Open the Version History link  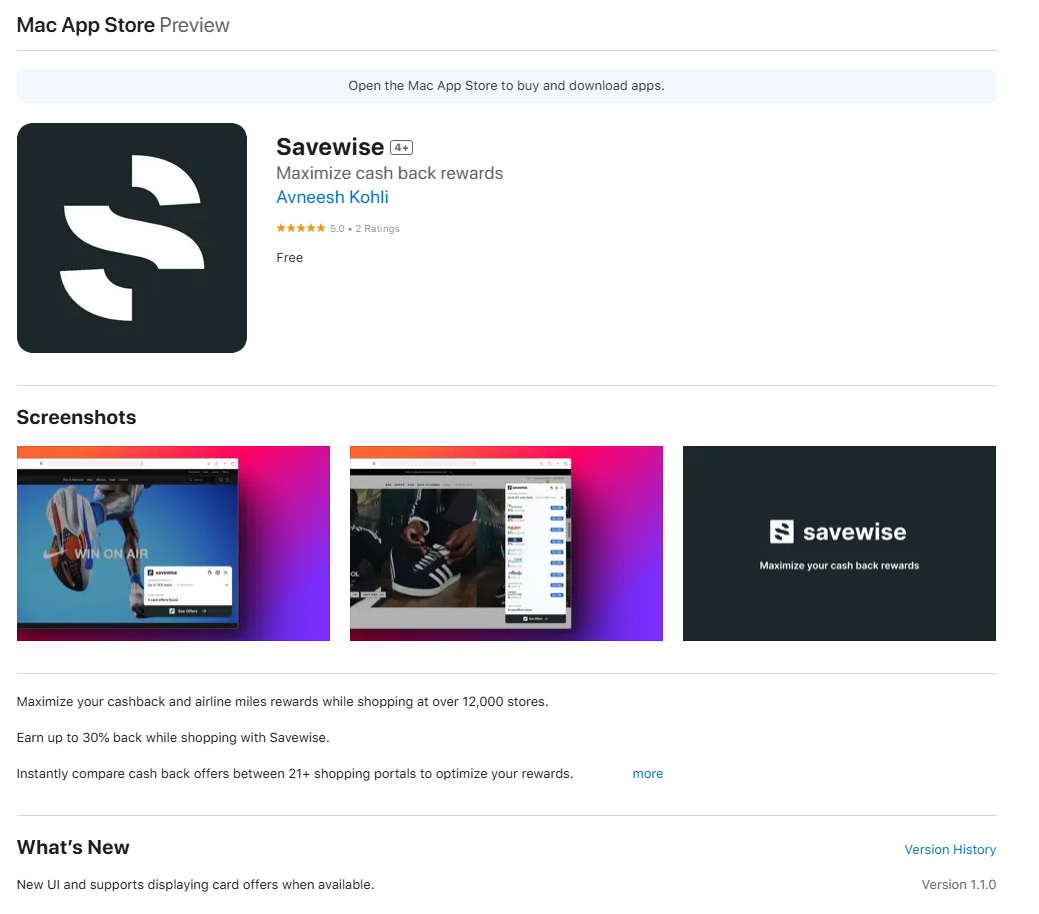click(950, 850)
